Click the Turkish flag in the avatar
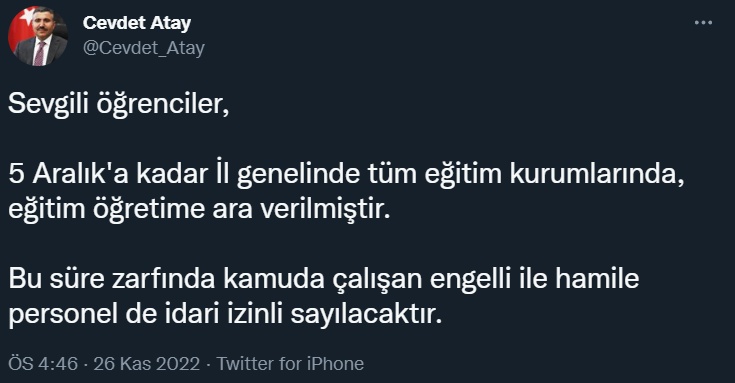 [23, 24]
